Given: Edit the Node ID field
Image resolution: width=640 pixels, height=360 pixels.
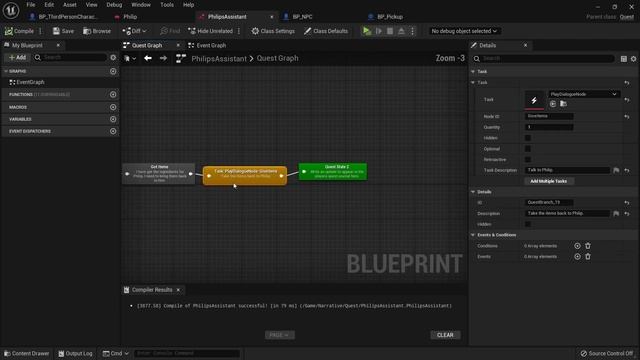Looking at the screenshot, I should click(x=549, y=116).
